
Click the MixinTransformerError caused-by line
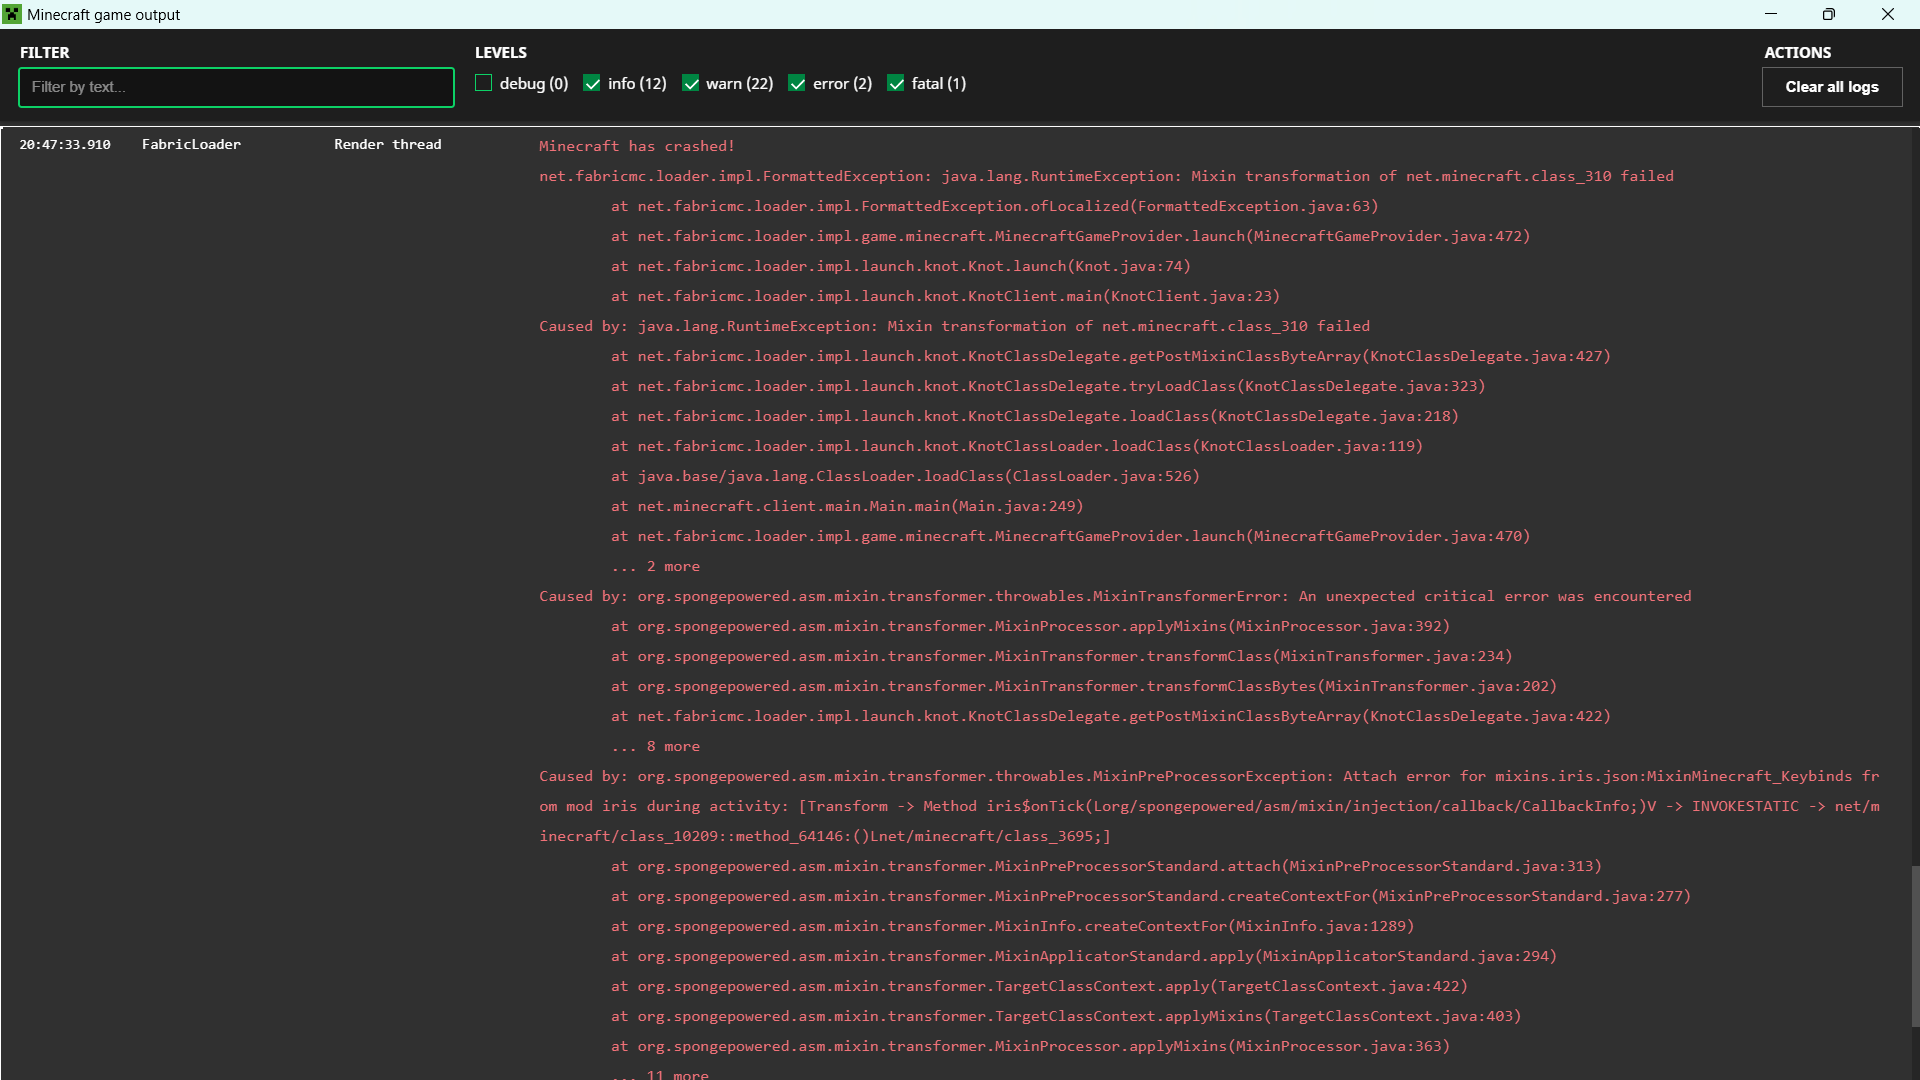point(1115,596)
